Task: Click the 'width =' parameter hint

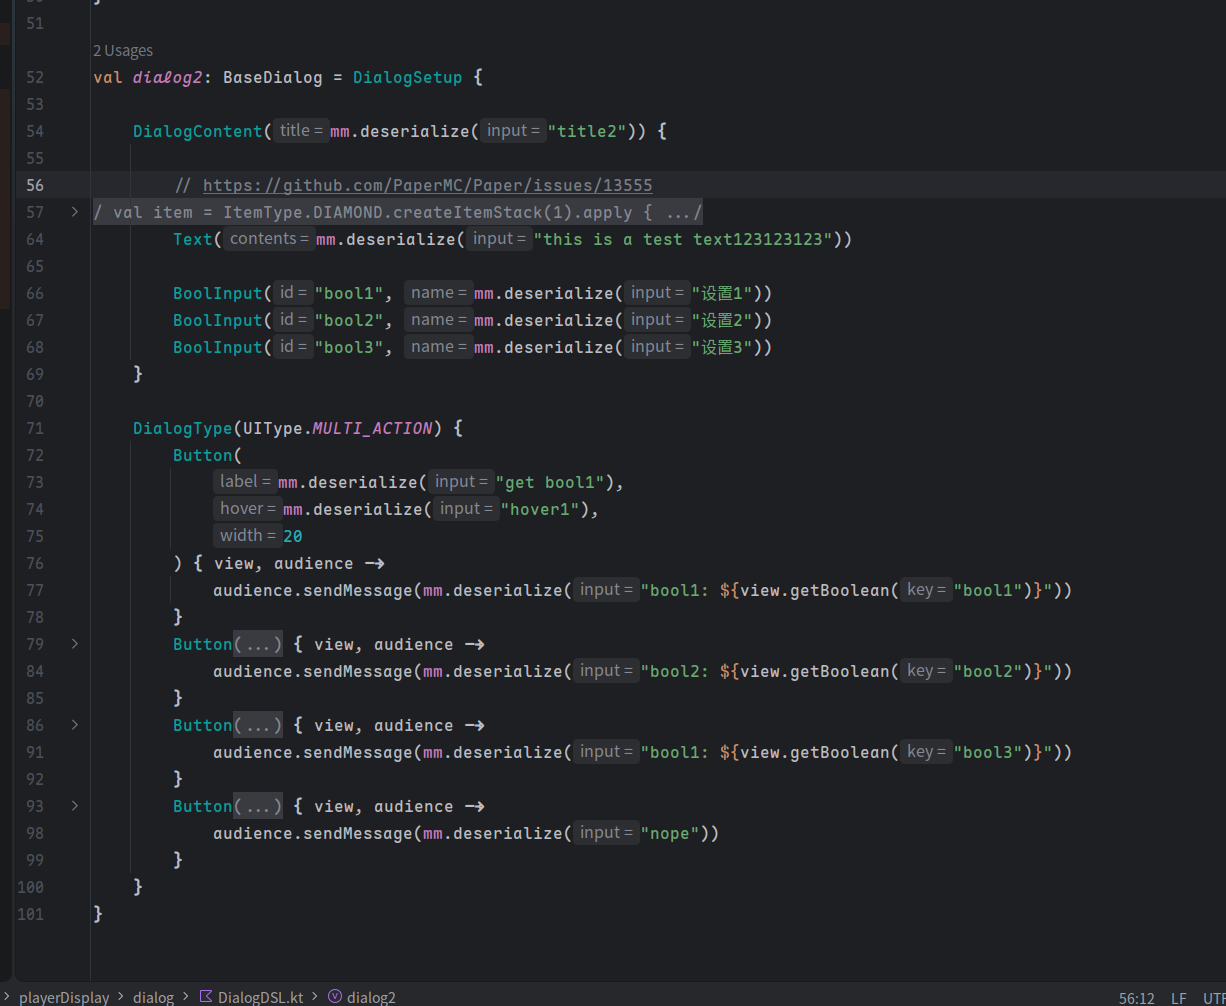Action: click(247, 536)
